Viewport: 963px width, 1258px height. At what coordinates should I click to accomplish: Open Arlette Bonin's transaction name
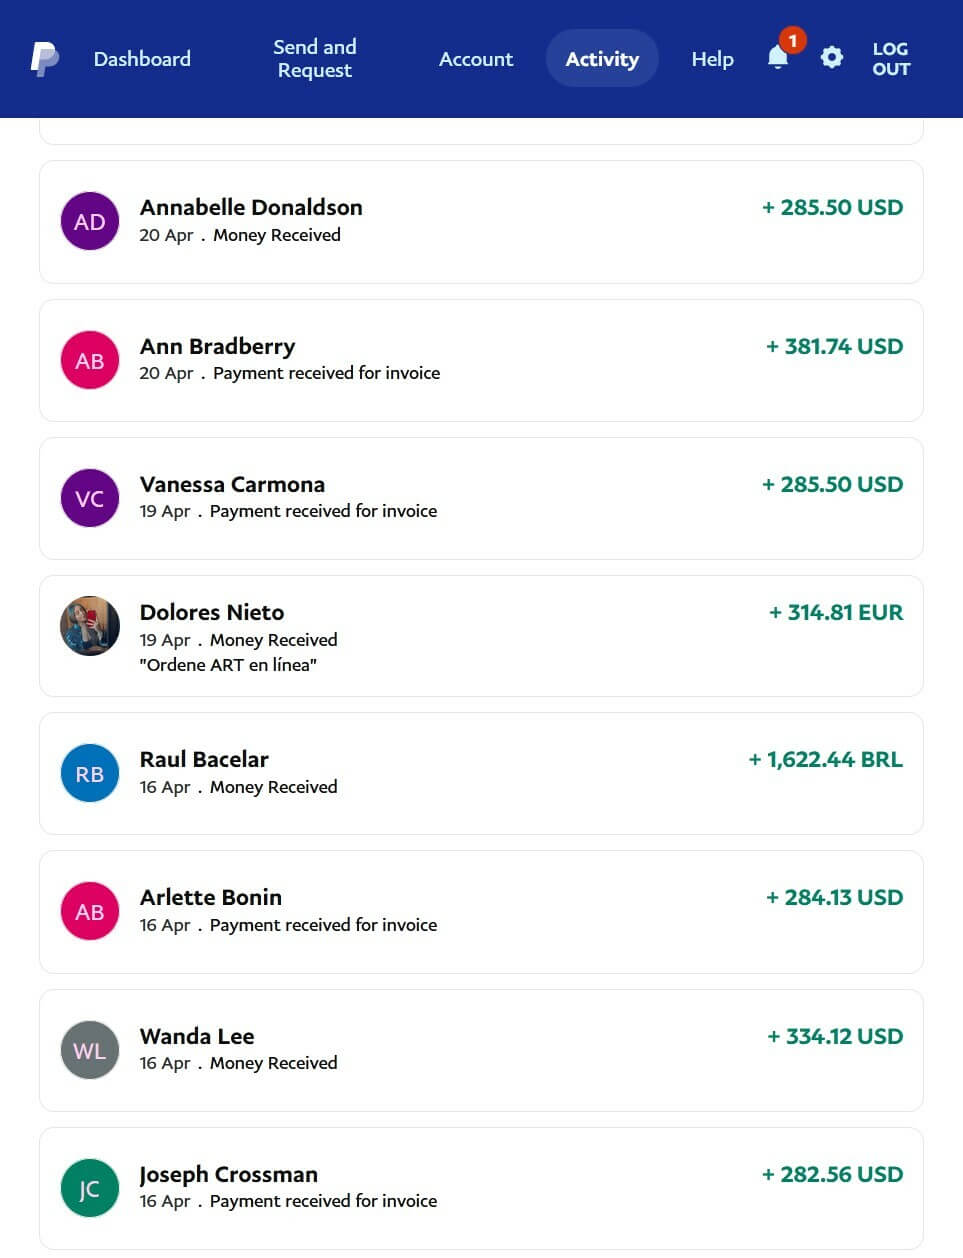point(211,897)
